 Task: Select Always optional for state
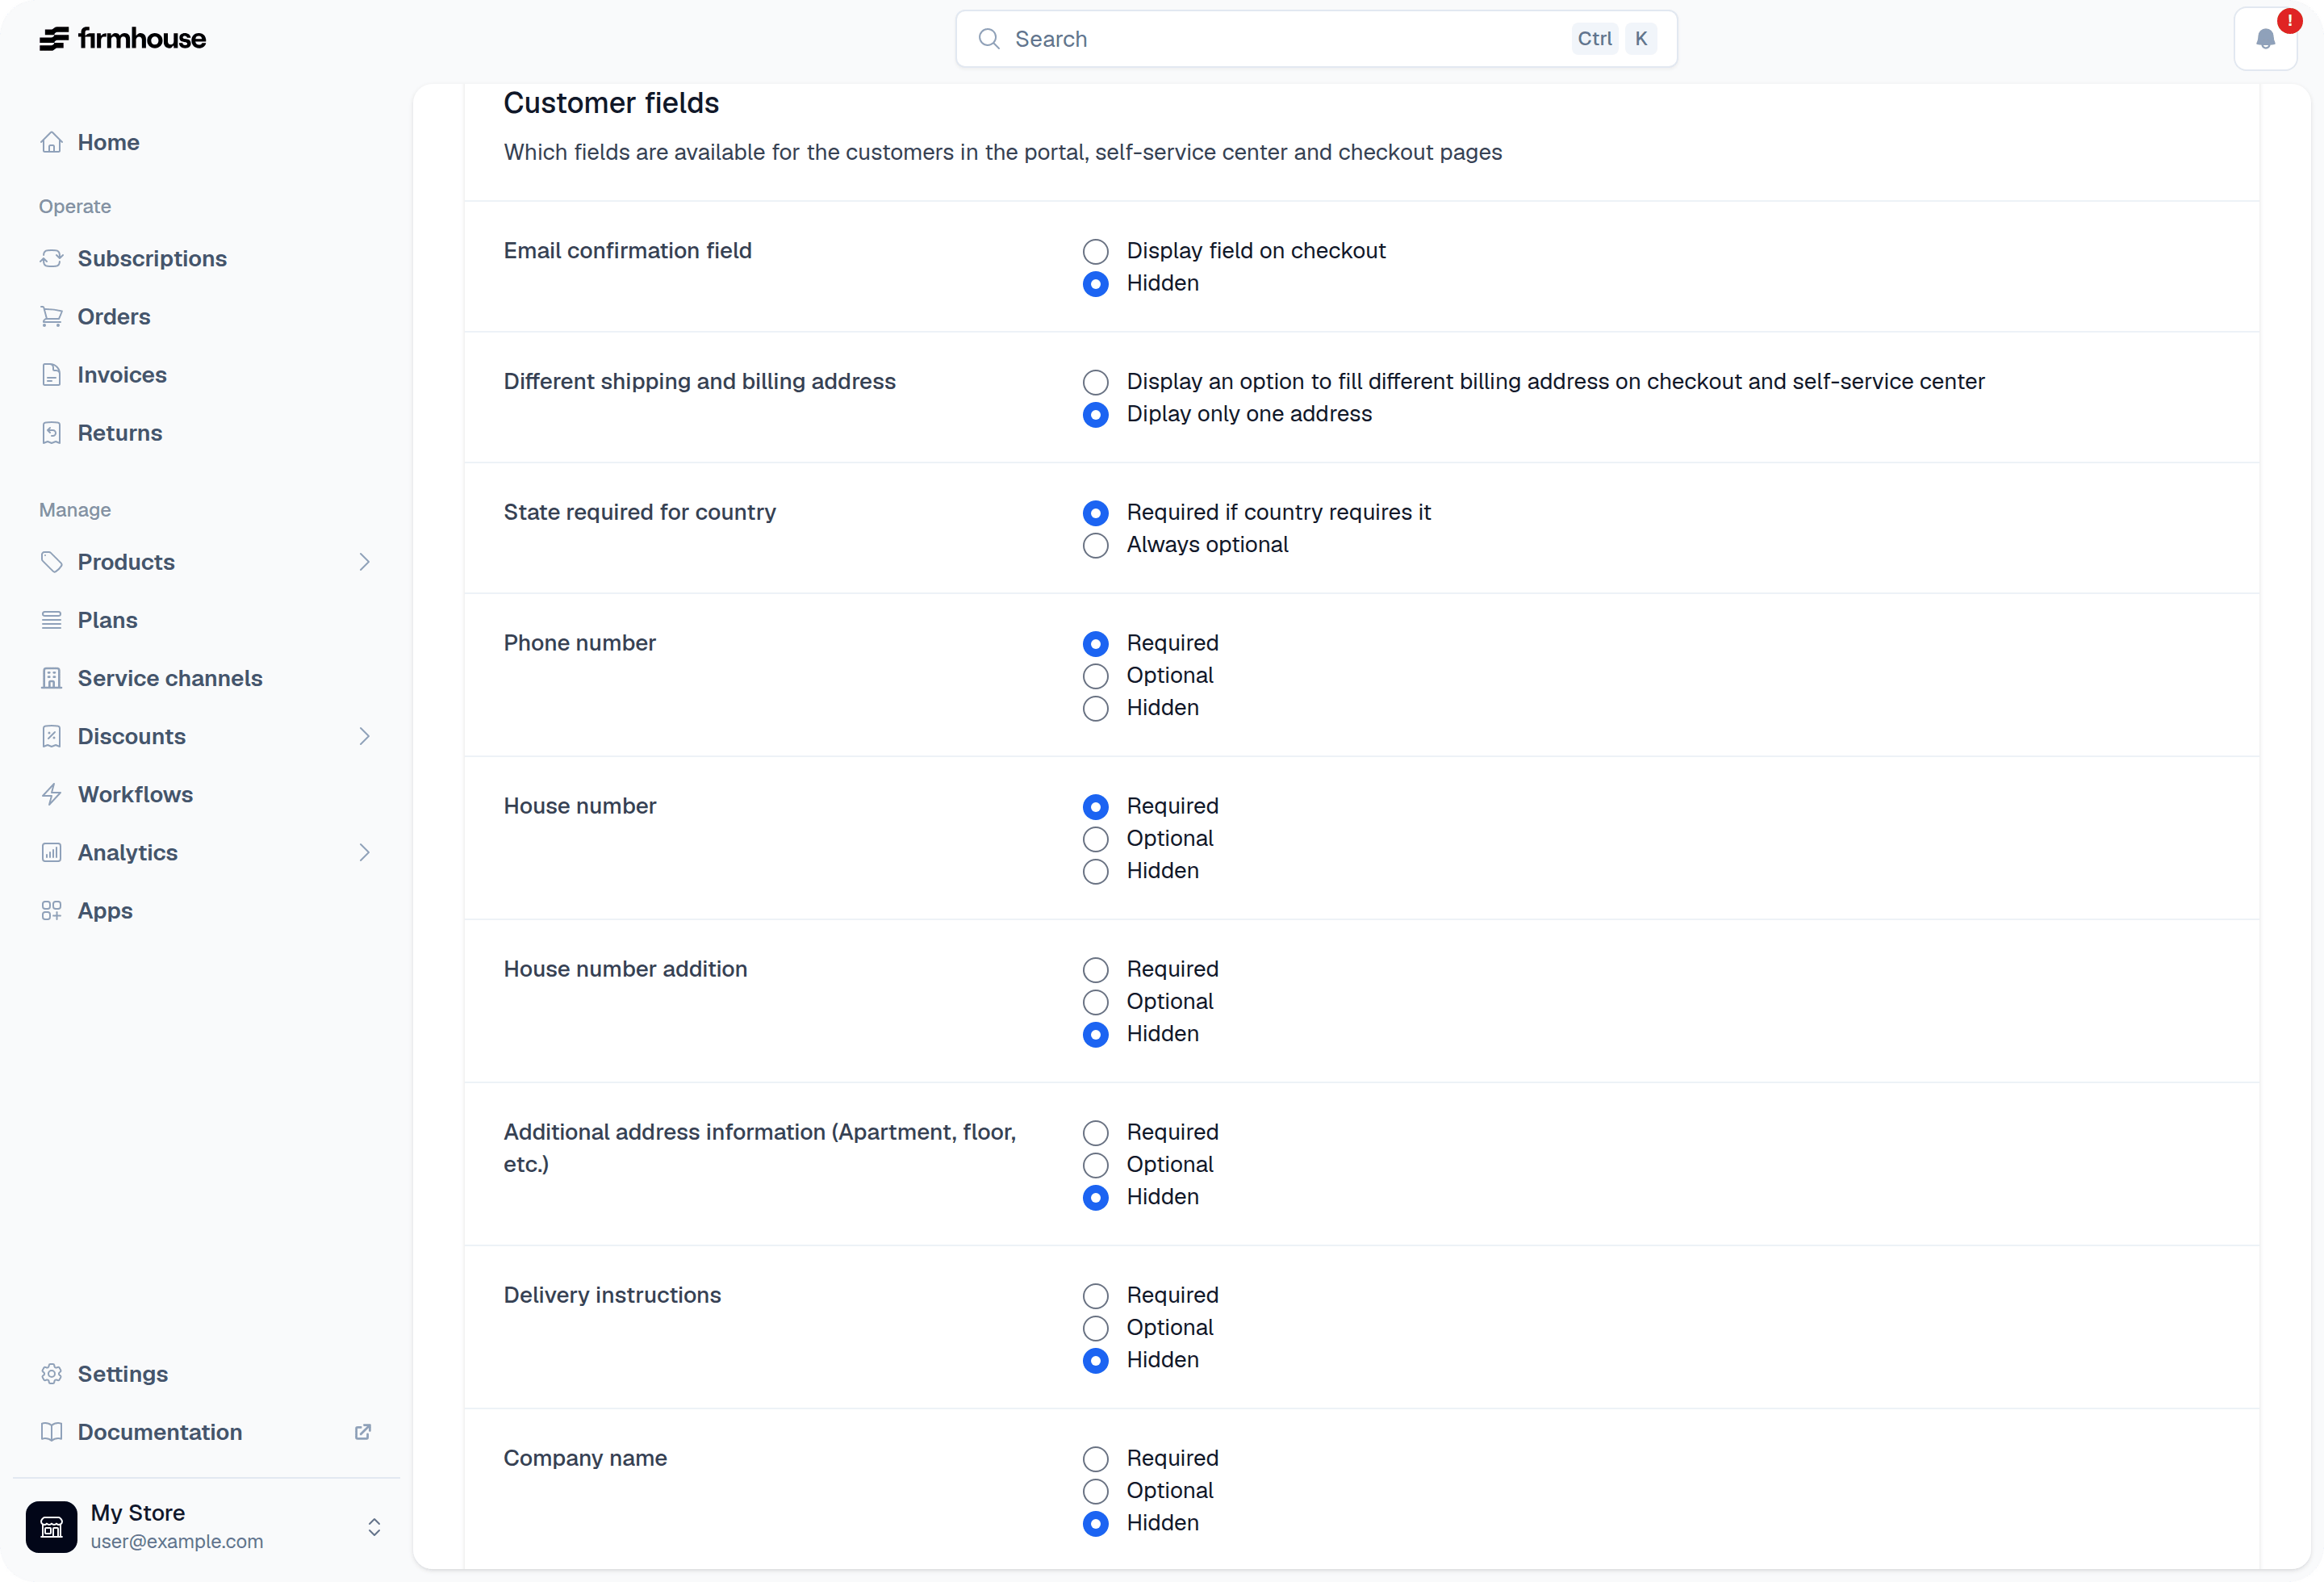pyautogui.click(x=1096, y=545)
